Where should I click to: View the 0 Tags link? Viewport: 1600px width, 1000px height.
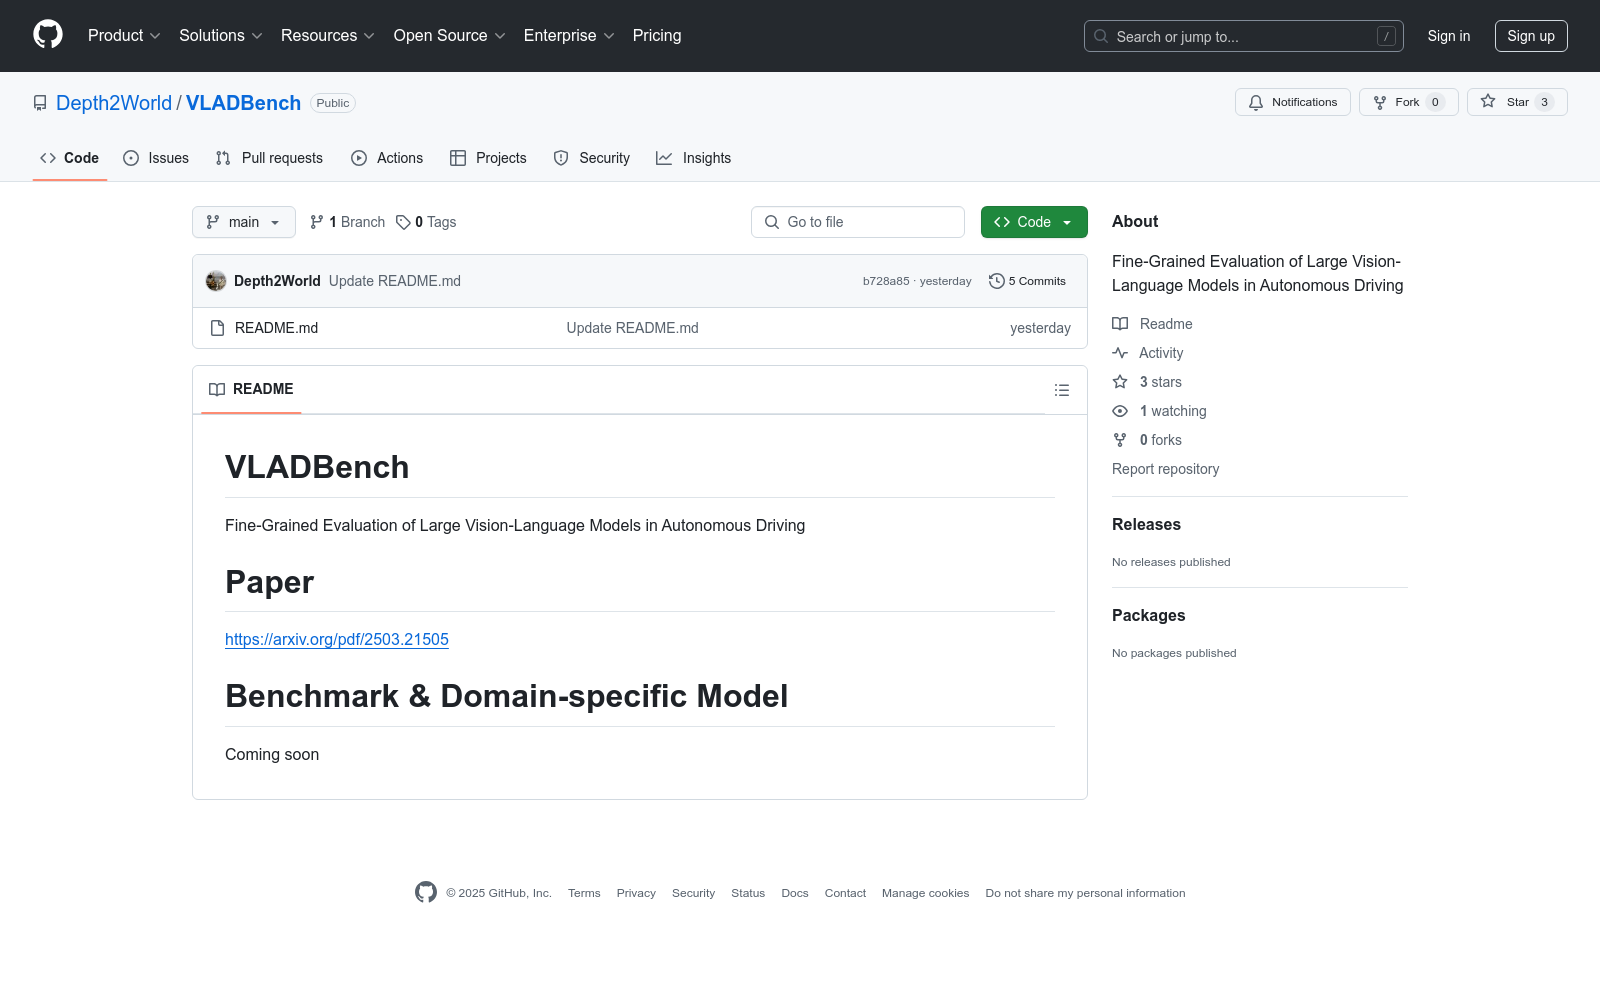[x=426, y=222]
